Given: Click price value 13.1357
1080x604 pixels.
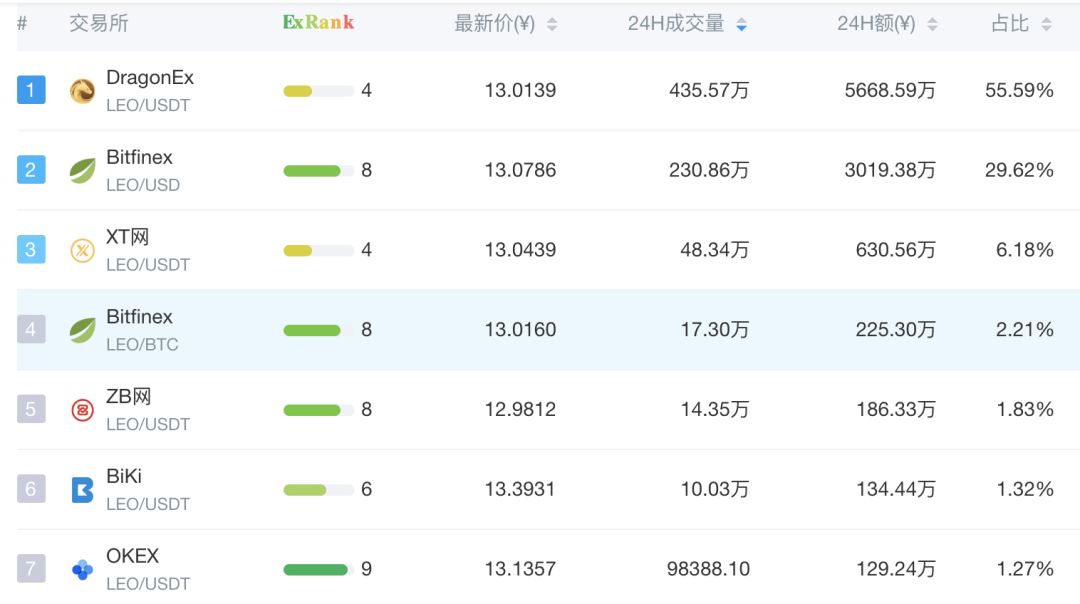Looking at the screenshot, I should tap(520, 569).
